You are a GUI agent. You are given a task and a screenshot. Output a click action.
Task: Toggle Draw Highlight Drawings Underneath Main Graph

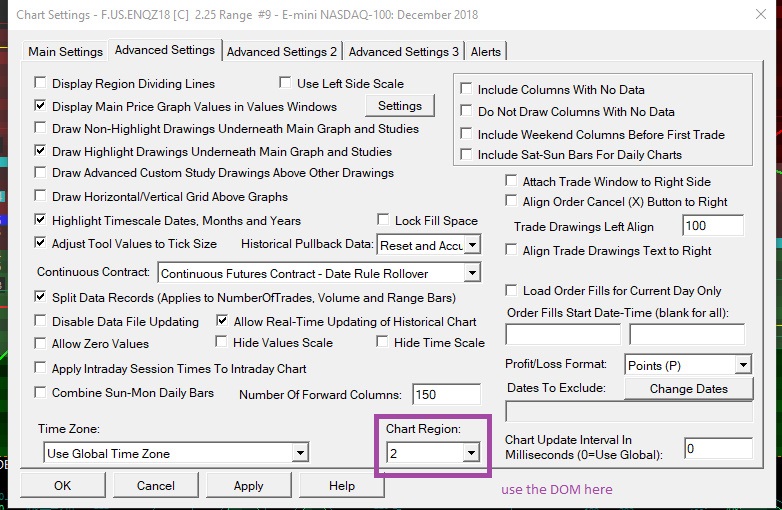(40, 151)
